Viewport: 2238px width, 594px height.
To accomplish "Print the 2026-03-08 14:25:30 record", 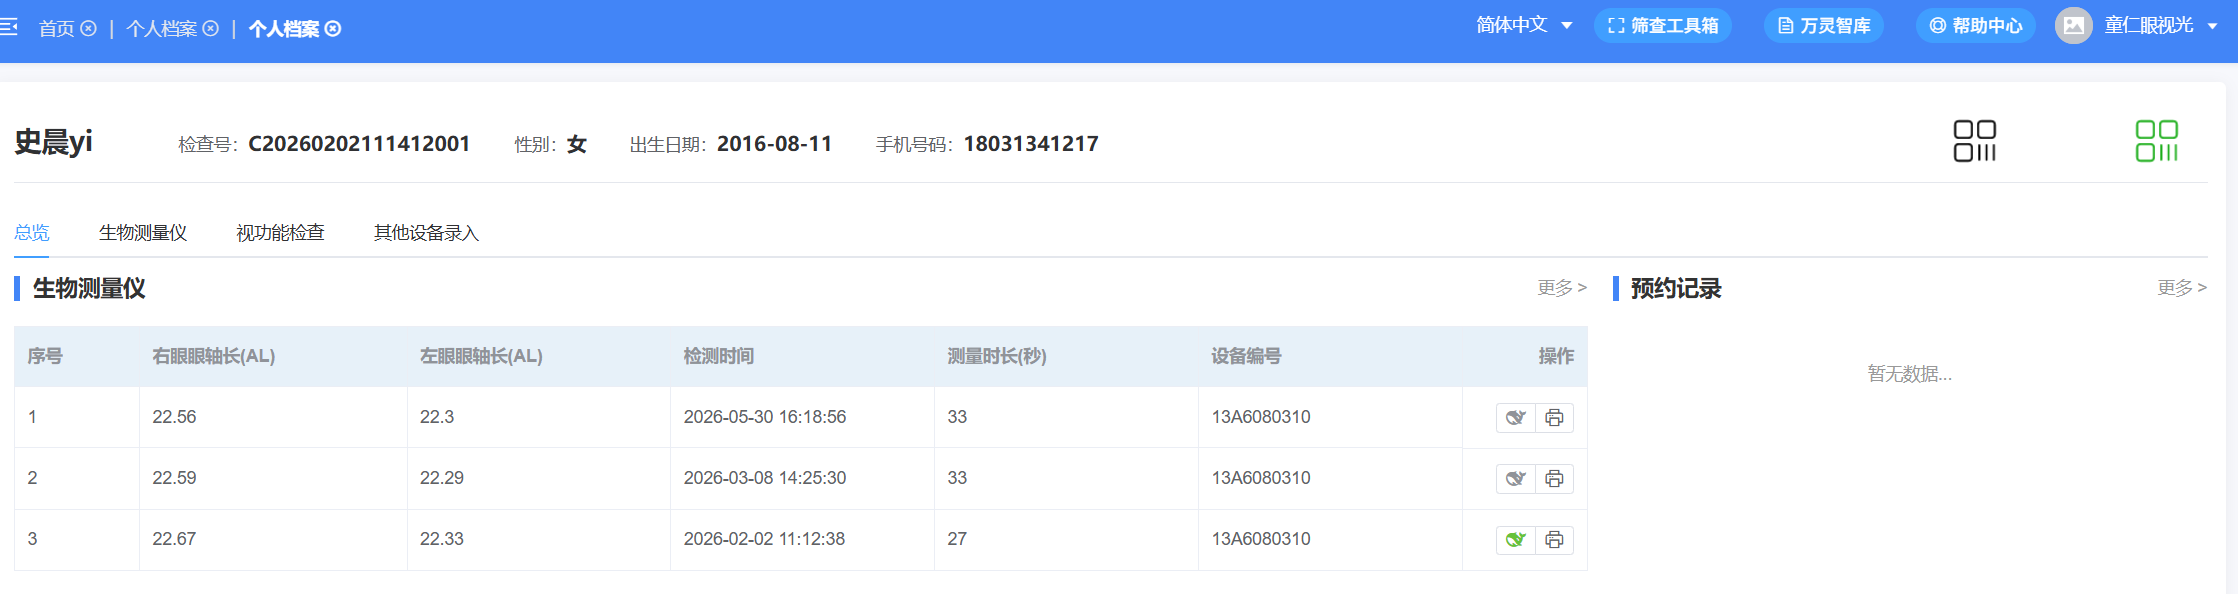I will click(1554, 479).
